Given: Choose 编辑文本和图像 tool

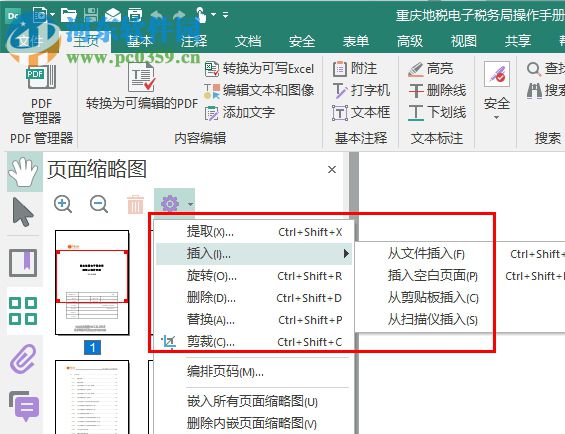Looking at the screenshot, I should (x=259, y=90).
